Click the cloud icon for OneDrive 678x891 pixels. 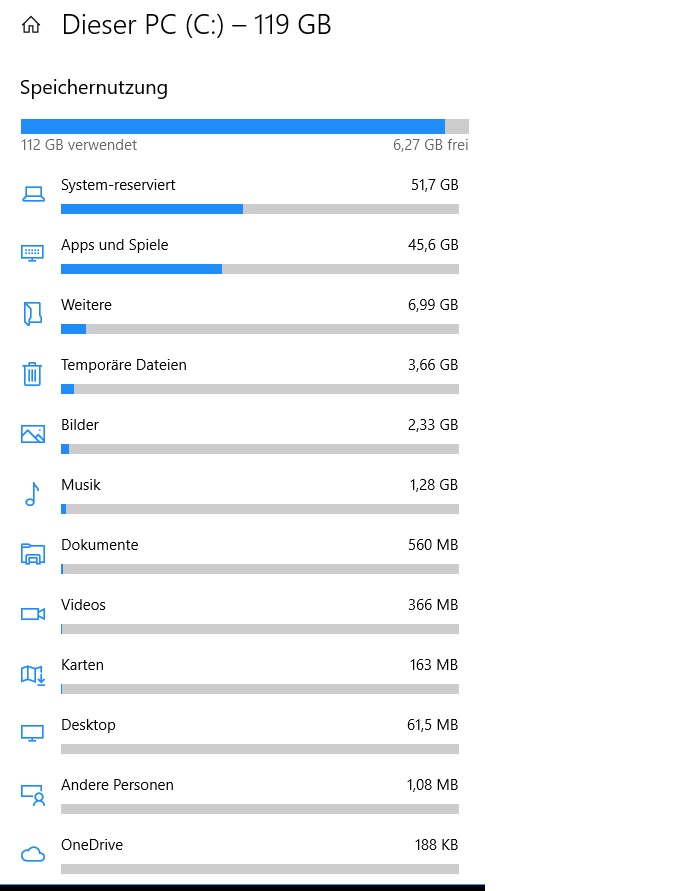[x=33, y=854]
